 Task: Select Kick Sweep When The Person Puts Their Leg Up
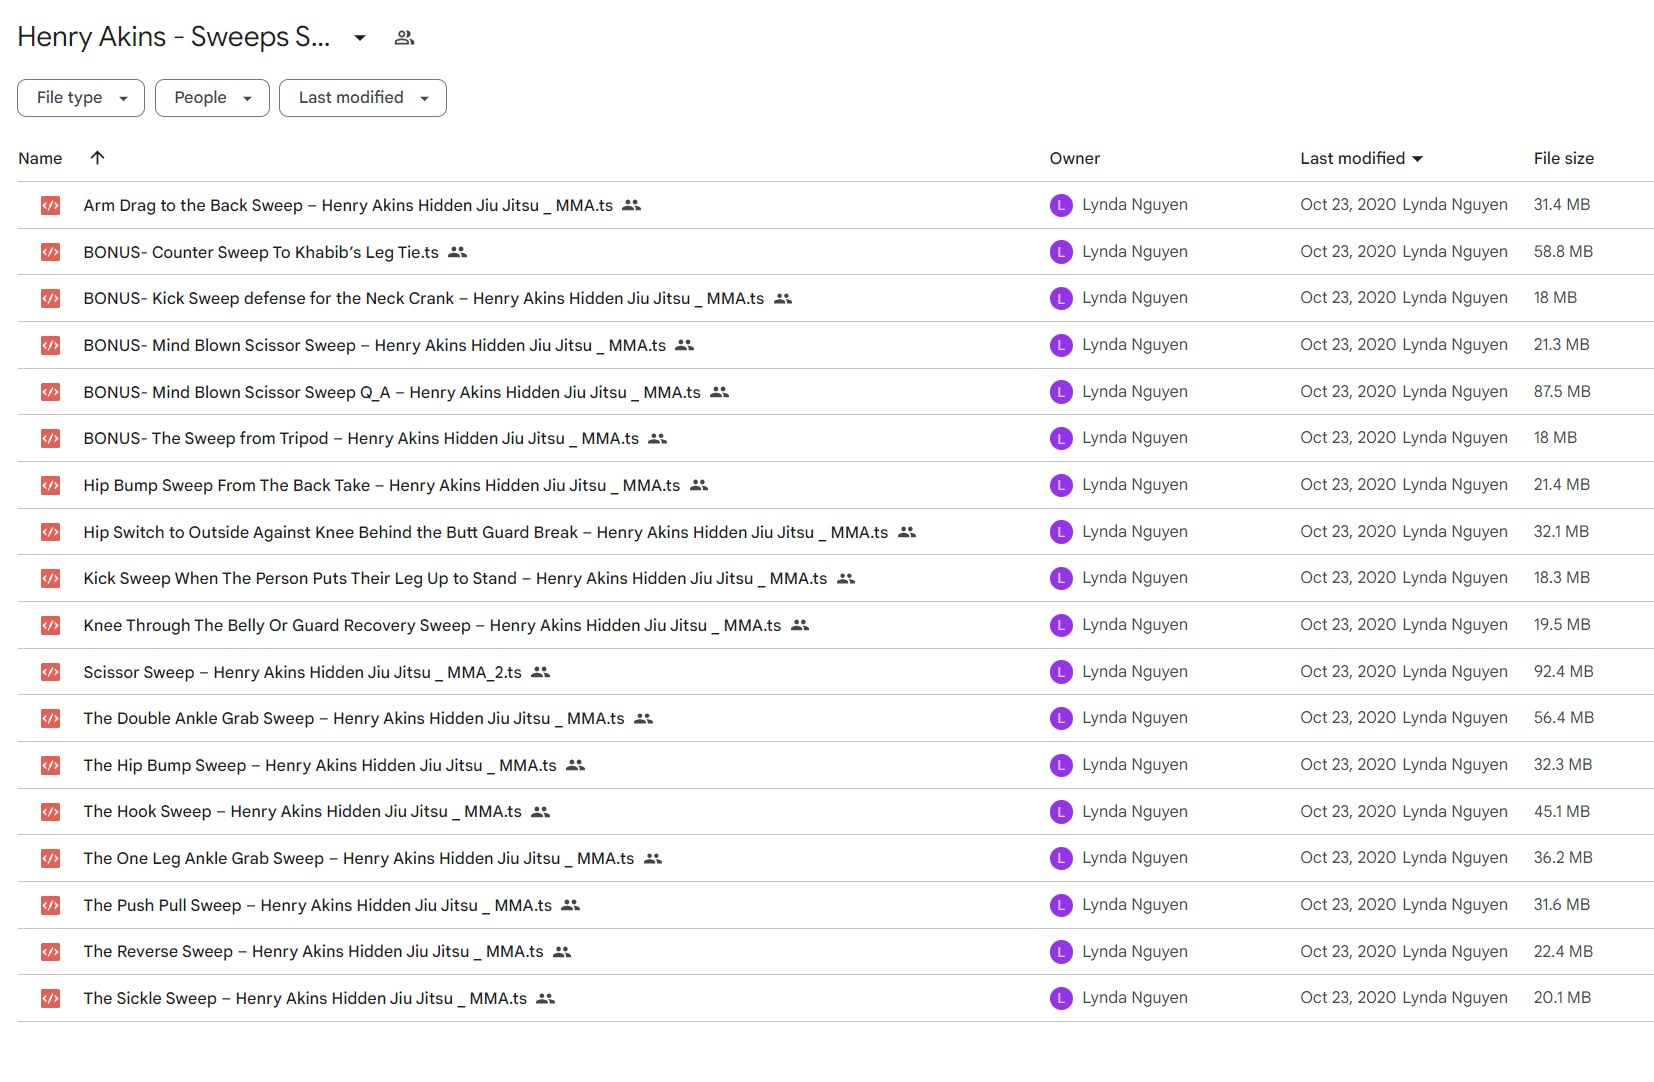click(x=455, y=578)
